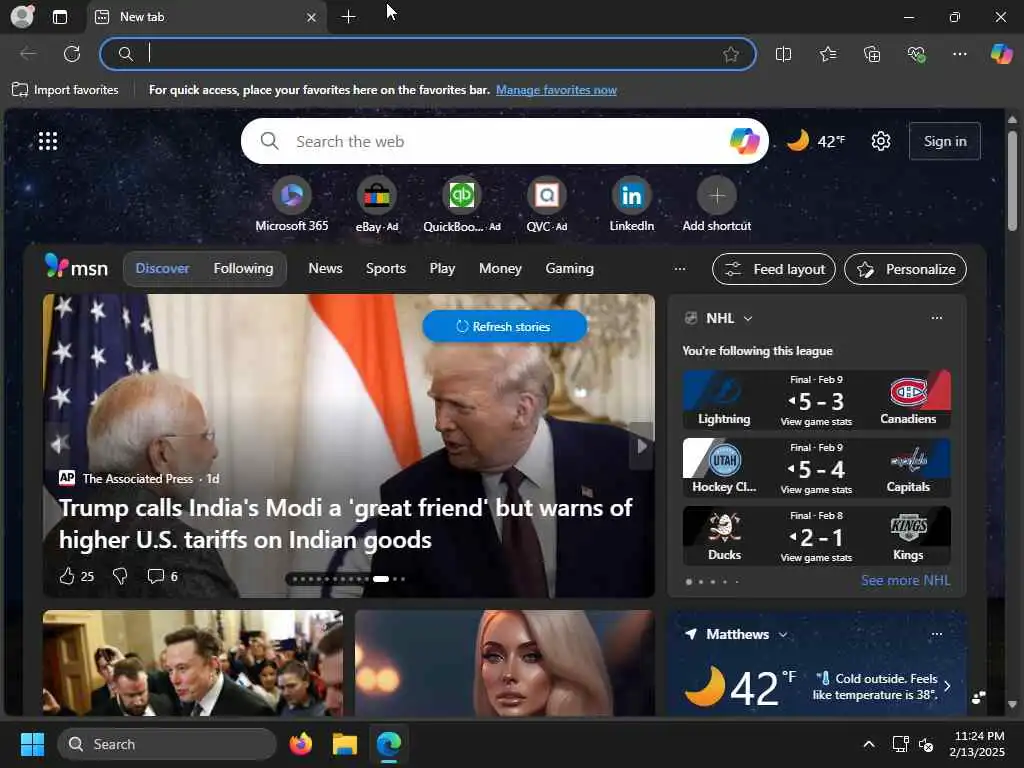Open the QuickBooks shortcut tile
Screen dimensions: 1024x768
(462, 204)
